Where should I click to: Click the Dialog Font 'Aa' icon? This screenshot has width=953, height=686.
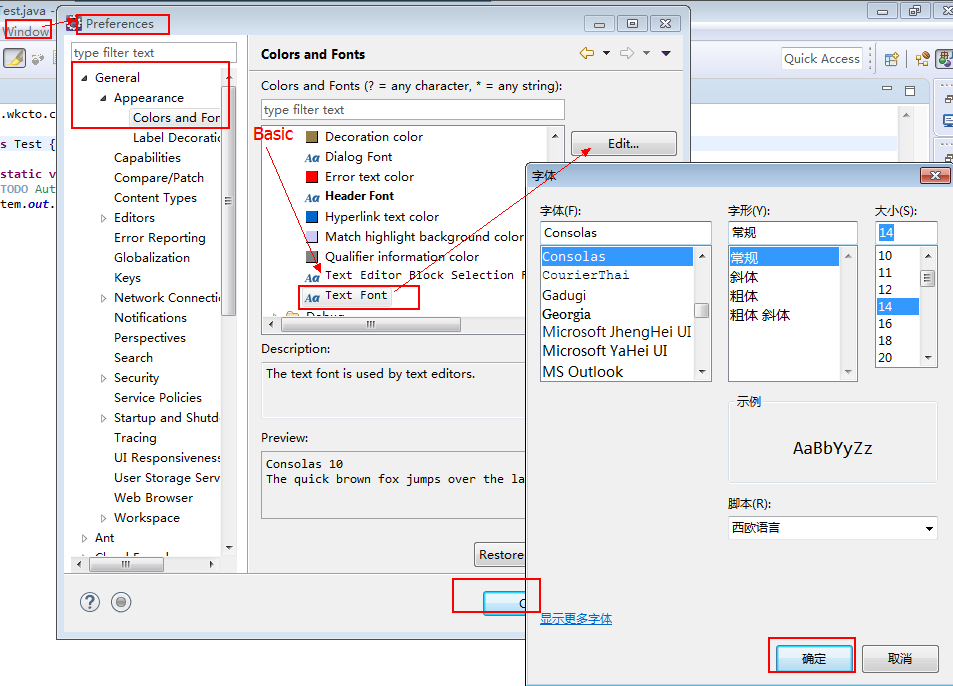(x=312, y=157)
